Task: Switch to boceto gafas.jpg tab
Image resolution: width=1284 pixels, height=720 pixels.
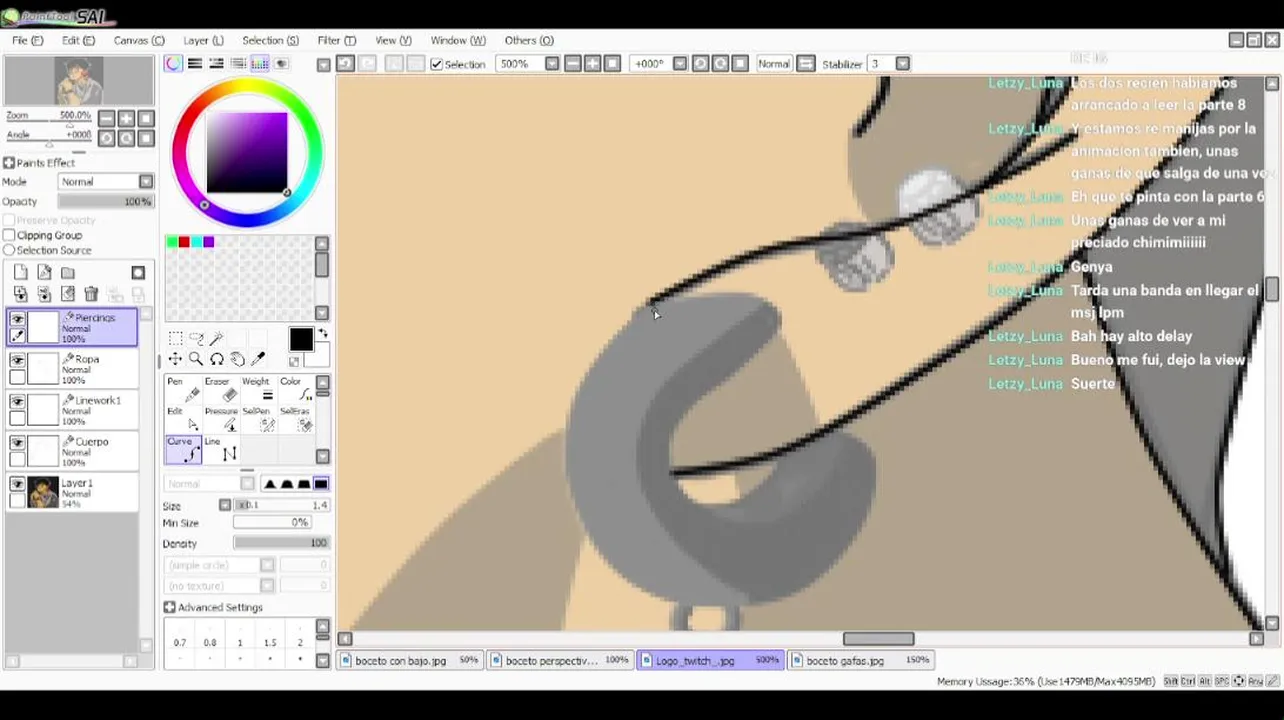Action: [862, 660]
